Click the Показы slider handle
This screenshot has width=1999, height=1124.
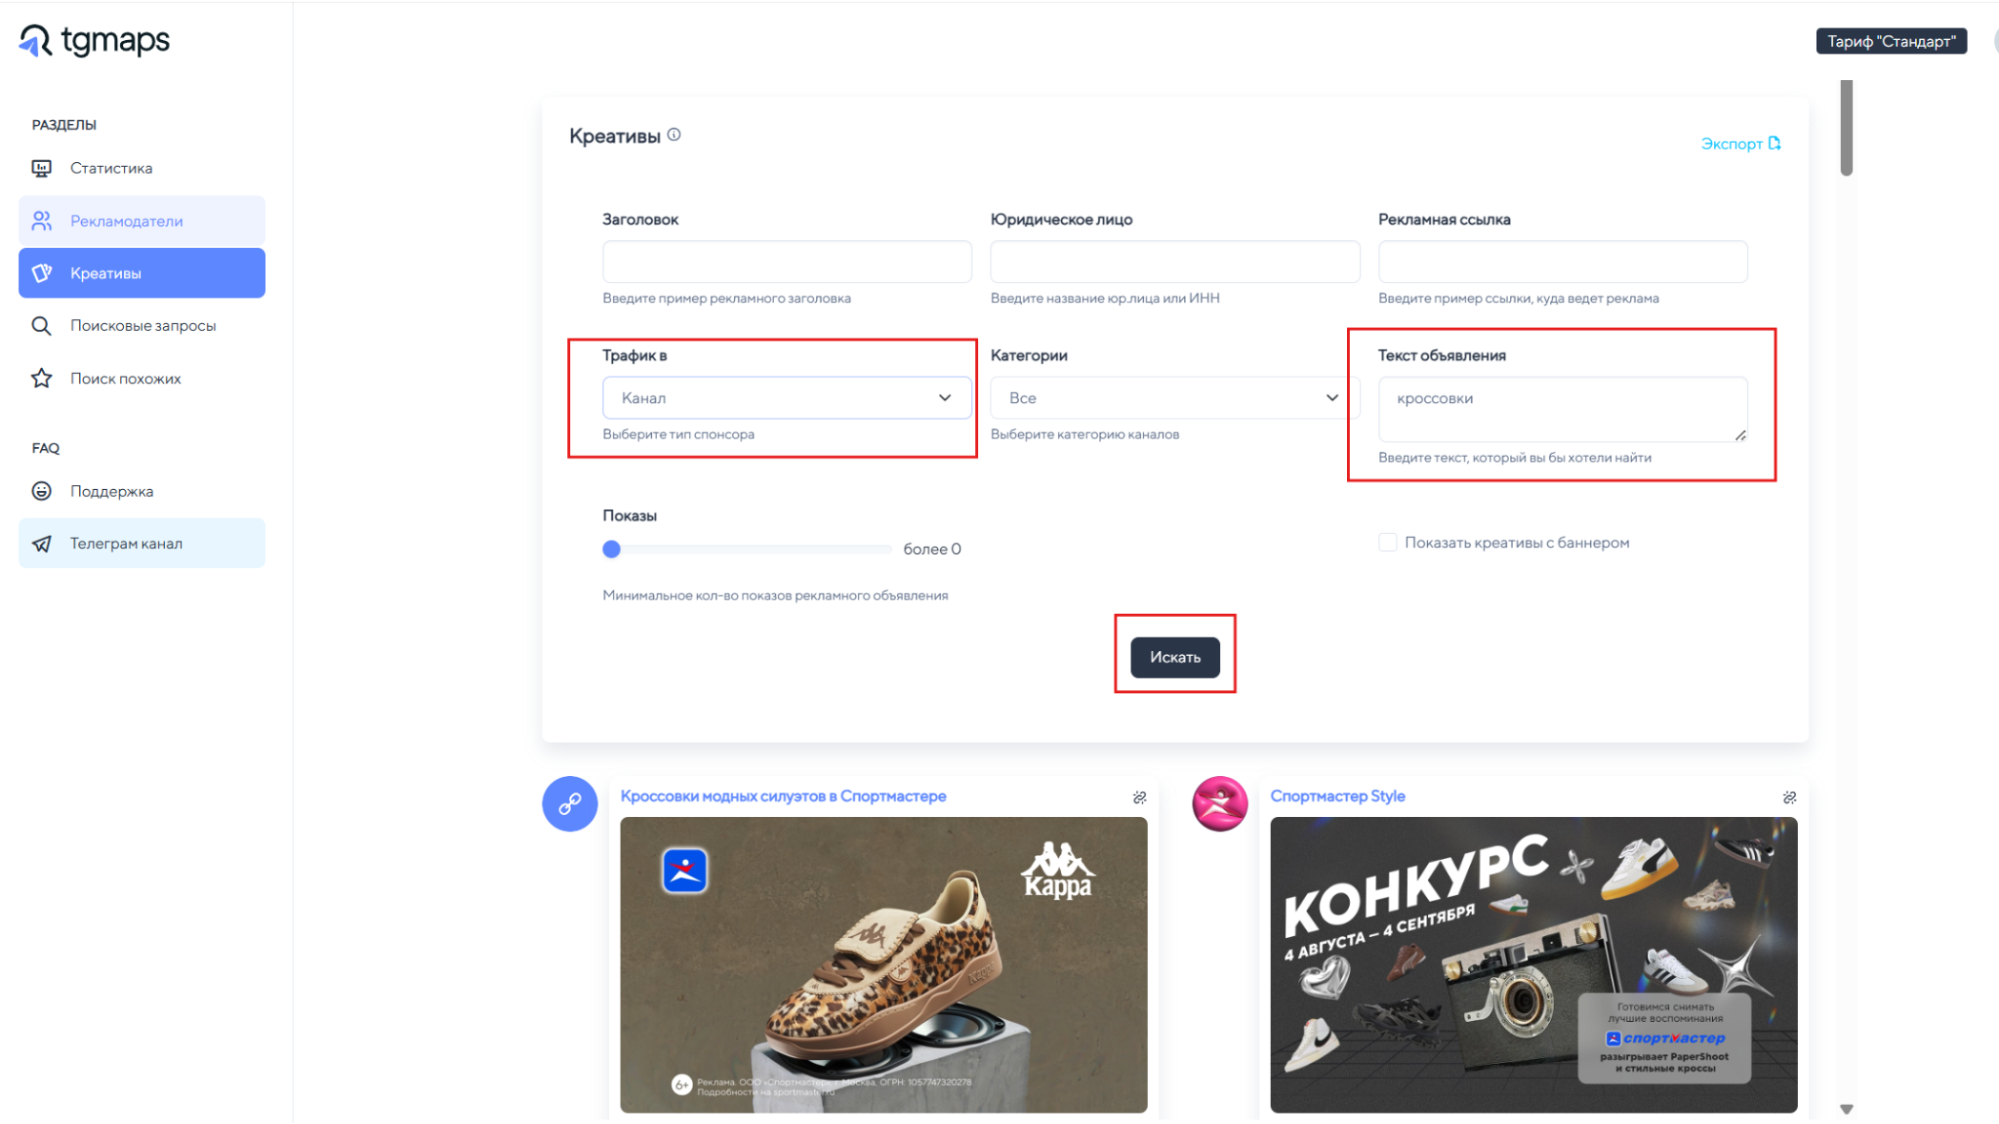tap(612, 549)
